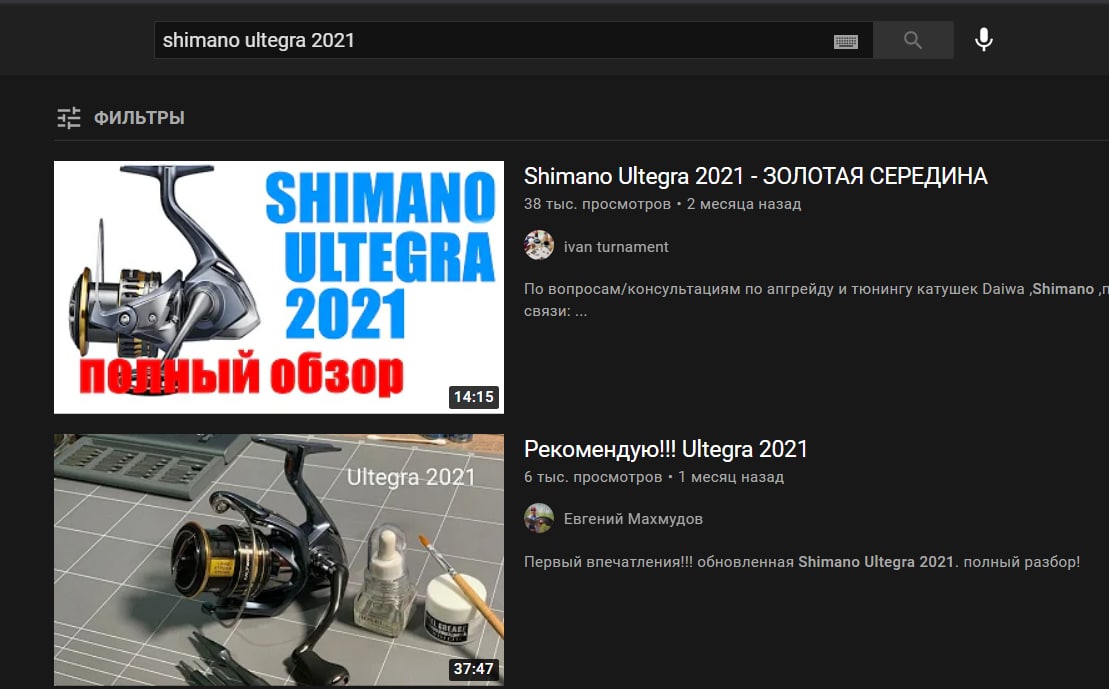Open video title 'Рекомендую!!! Ultegra 2021'
The width and height of the screenshot is (1109, 689).
tap(666, 449)
